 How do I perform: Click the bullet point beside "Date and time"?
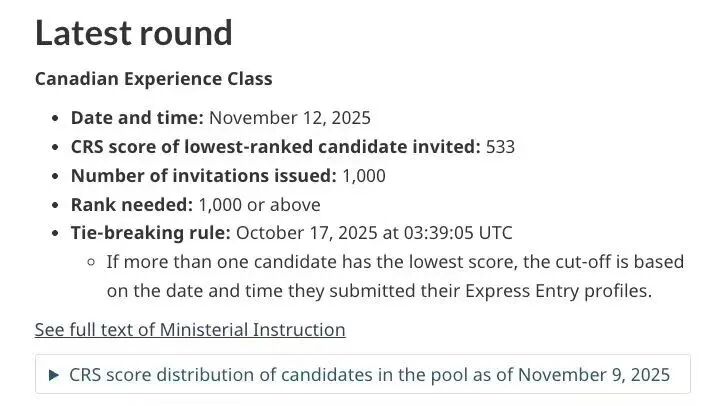tap(54, 118)
